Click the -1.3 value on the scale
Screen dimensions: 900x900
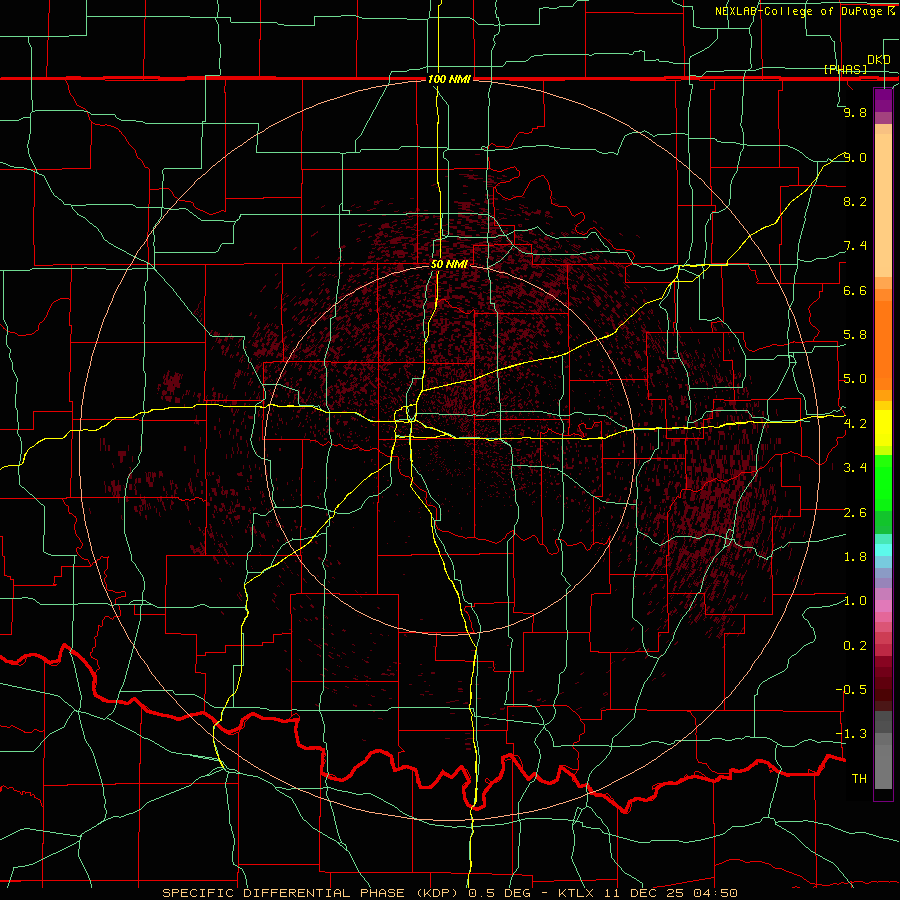(851, 734)
